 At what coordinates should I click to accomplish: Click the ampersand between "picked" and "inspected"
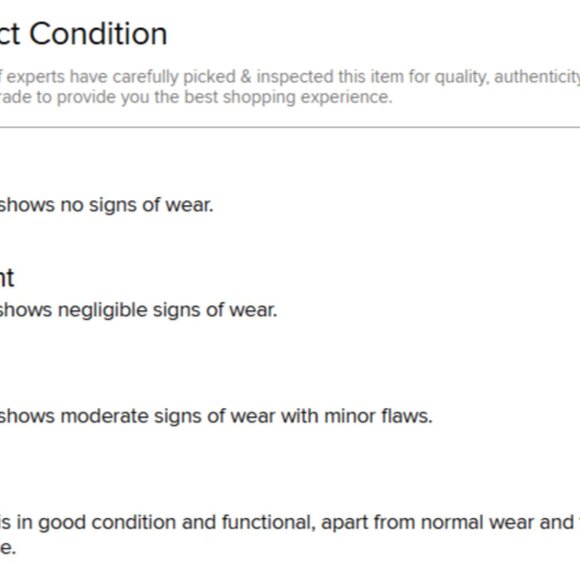[246, 77]
